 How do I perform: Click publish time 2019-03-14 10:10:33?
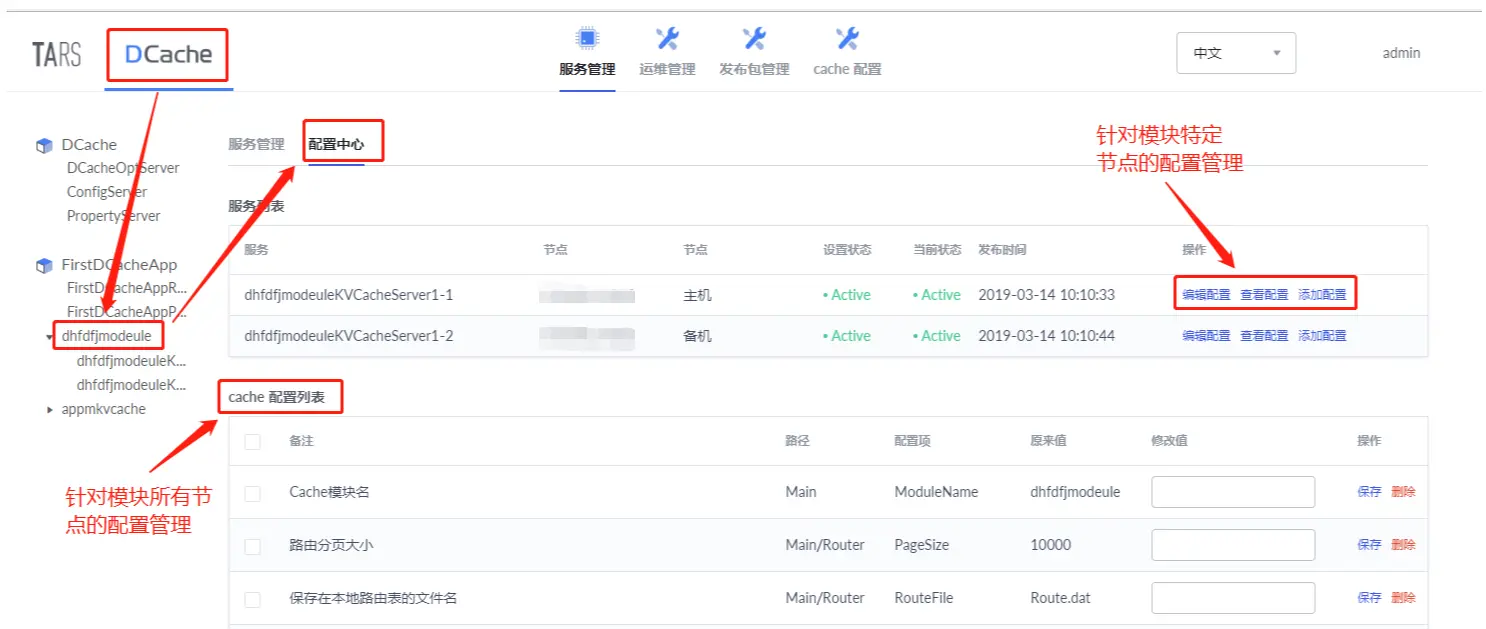coord(1046,295)
